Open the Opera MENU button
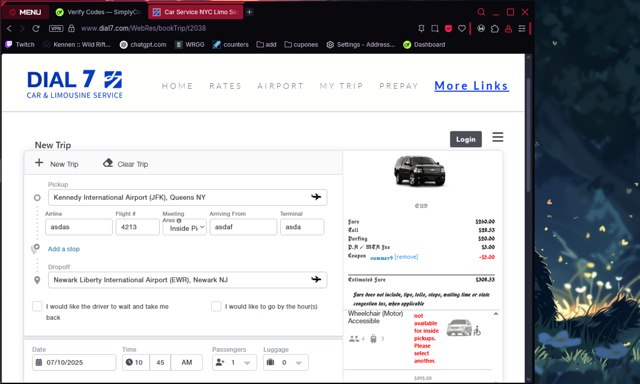Image resolution: width=640 pixels, height=384 pixels. pos(25,12)
